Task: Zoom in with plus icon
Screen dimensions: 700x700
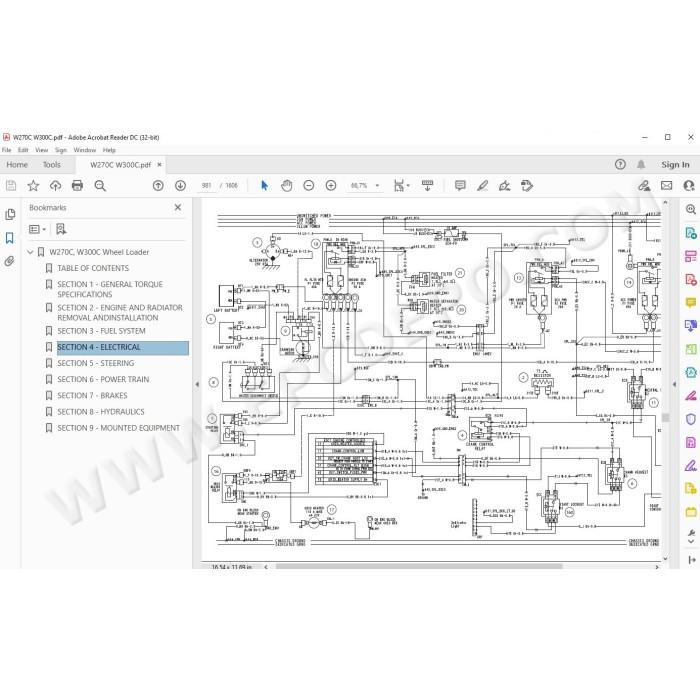Action: pos(331,185)
